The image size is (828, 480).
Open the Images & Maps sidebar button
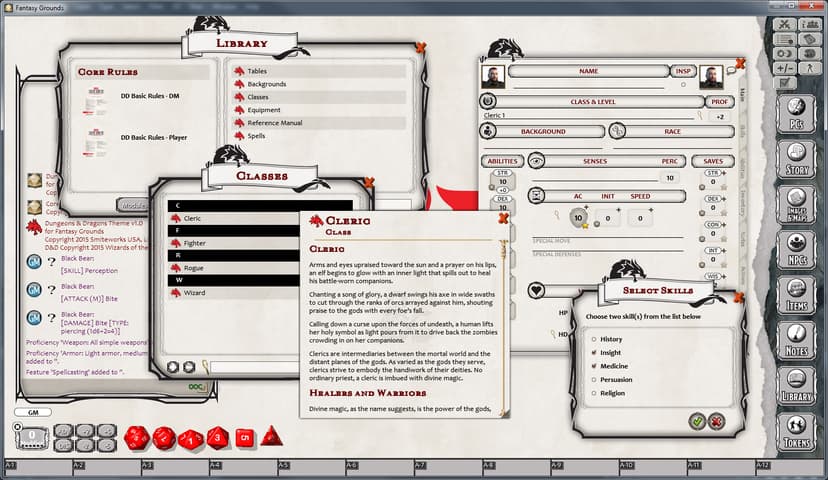coord(796,204)
